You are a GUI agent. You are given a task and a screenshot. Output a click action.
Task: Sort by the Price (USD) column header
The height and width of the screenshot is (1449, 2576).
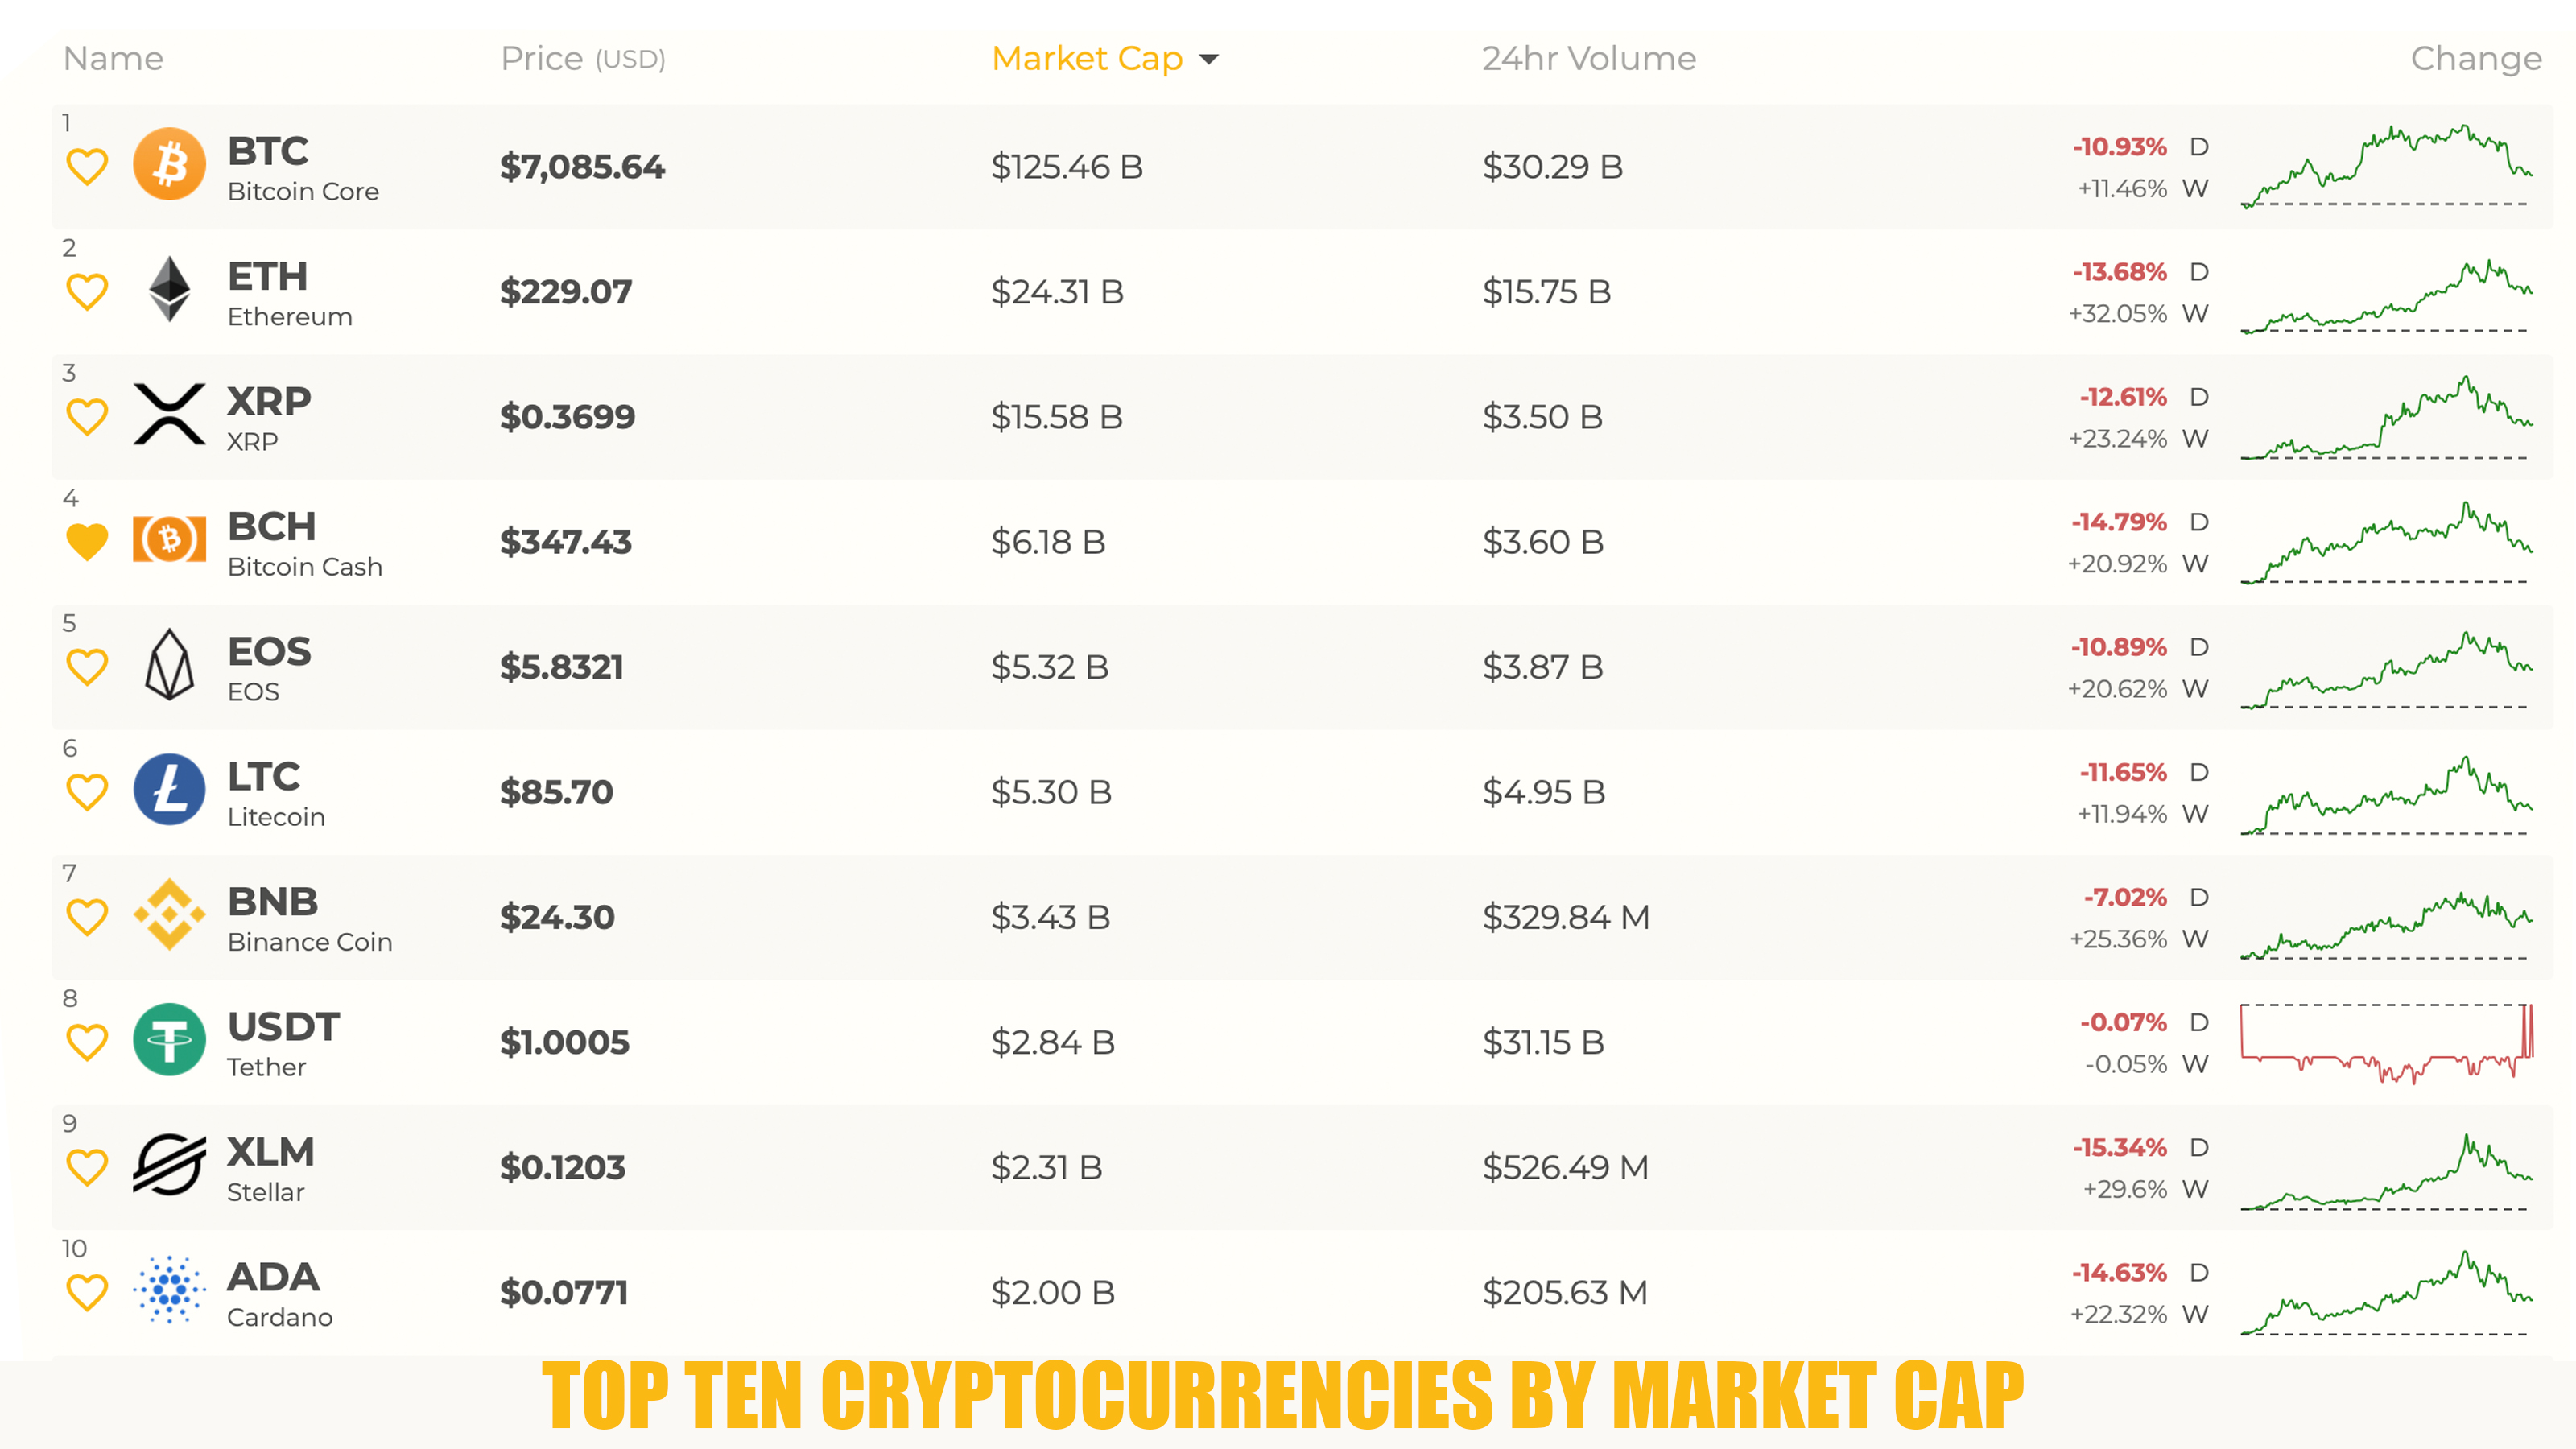583,58
